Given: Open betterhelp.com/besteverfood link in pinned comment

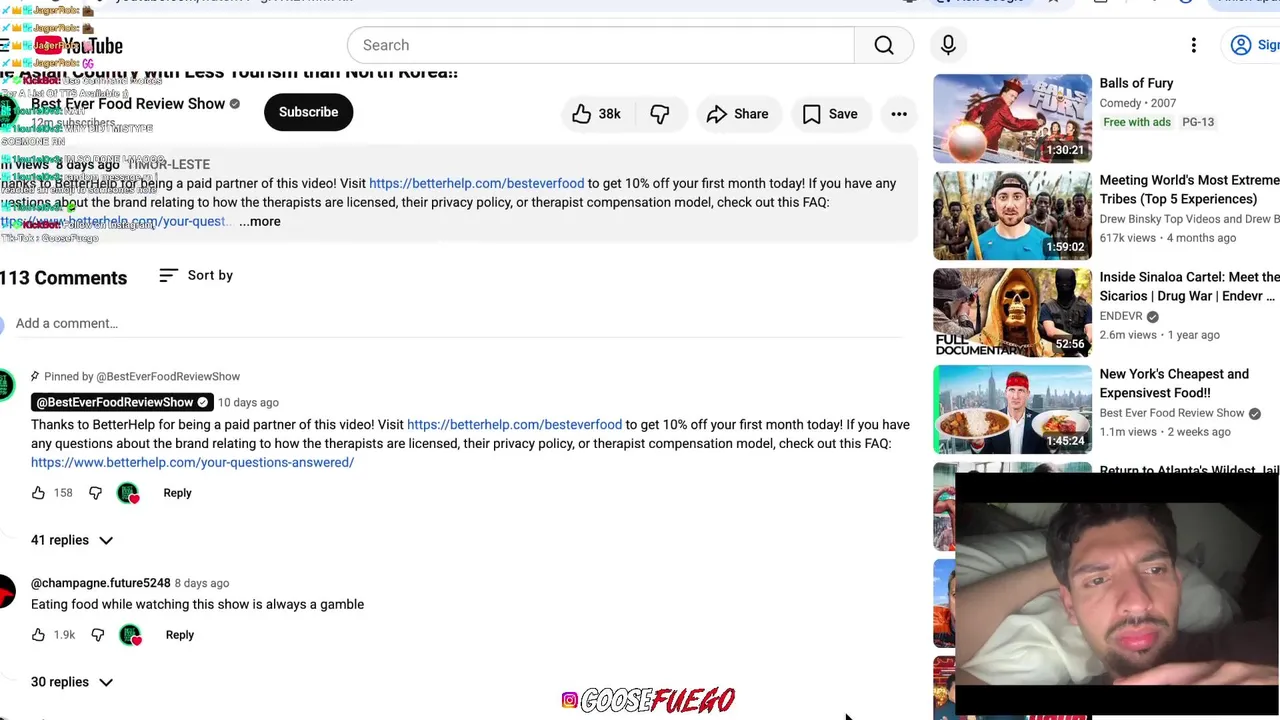Looking at the screenshot, I should click(514, 424).
